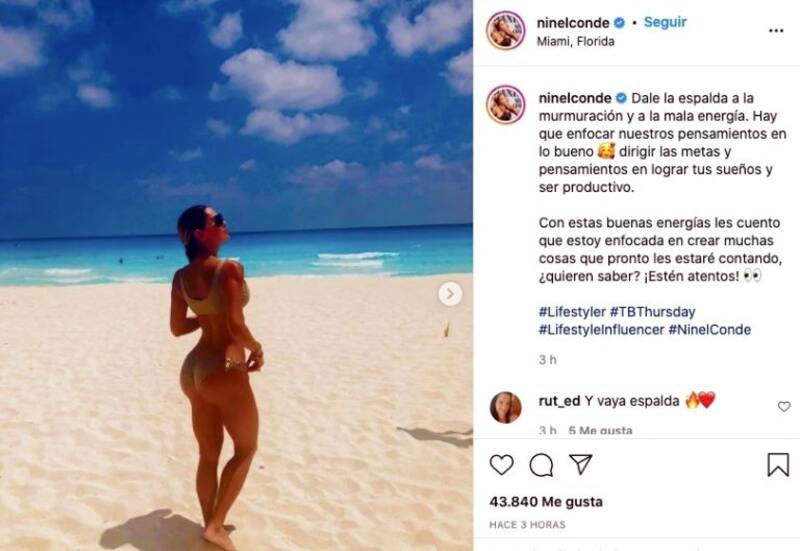Open rut_ed username in comment
Screen dimensions: 800x551
(x=559, y=402)
